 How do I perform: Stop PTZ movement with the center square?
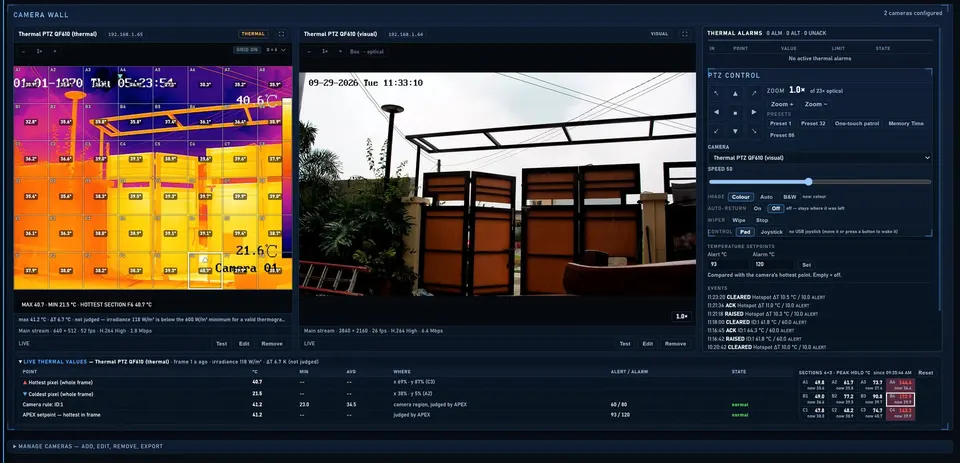click(x=735, y=112)
